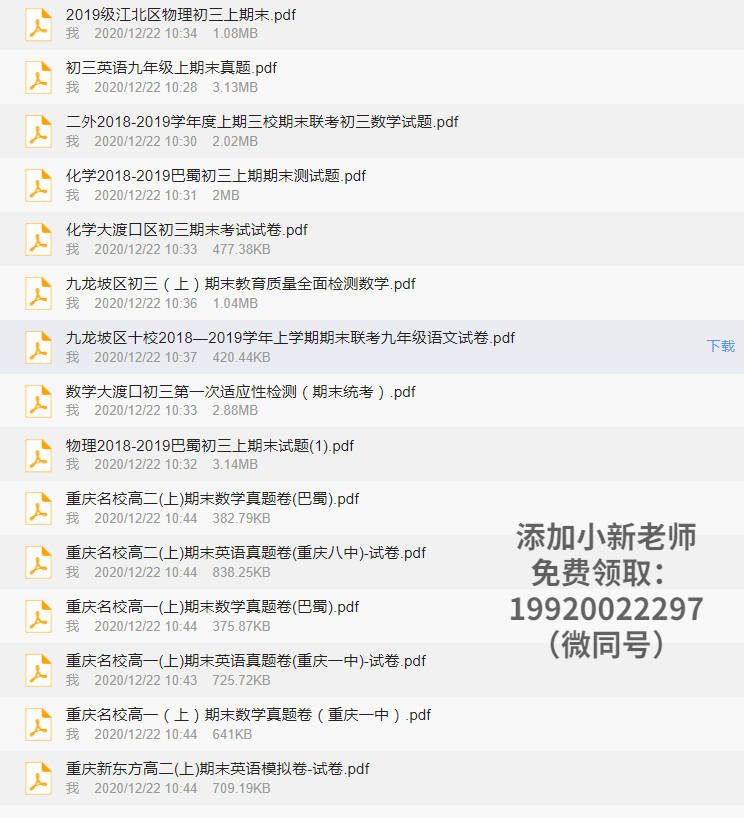Click the 375.87KB file size text
The width and height of the screenshot is (744, 818).
click(x=242, y=627)
